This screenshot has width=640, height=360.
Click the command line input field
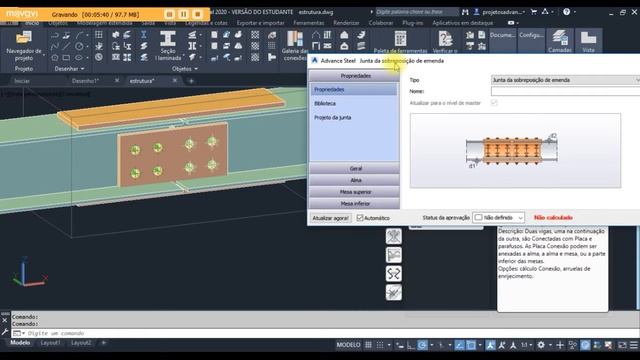[324, 333]
